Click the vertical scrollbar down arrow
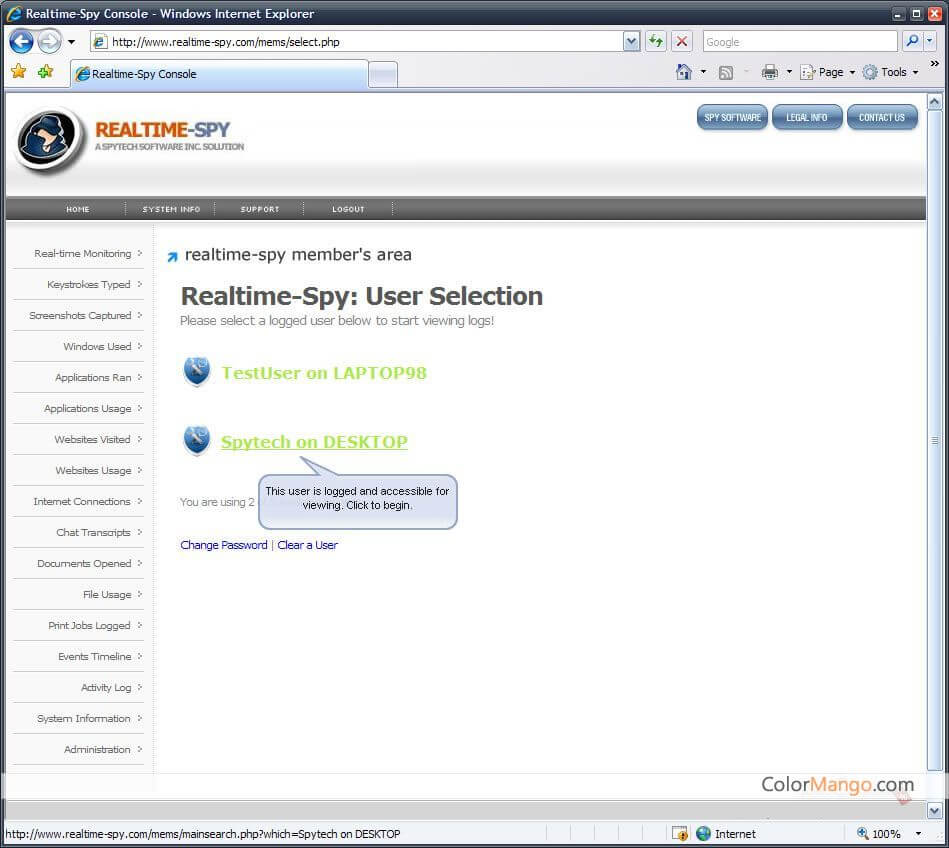949x848 pixels. click(x=934, y=810)
